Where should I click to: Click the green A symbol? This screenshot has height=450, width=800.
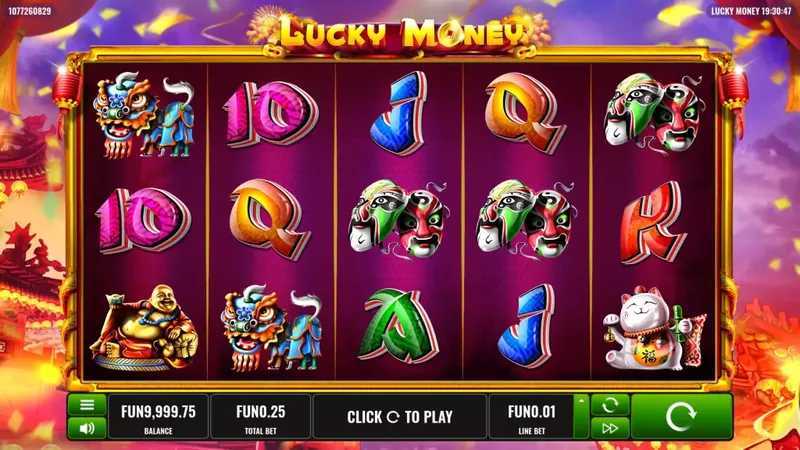[398, 326]
